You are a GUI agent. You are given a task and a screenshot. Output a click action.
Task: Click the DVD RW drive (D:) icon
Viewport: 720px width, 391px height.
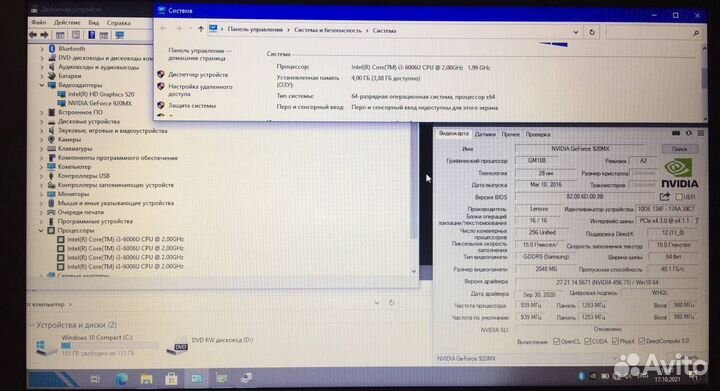[177, 347]
